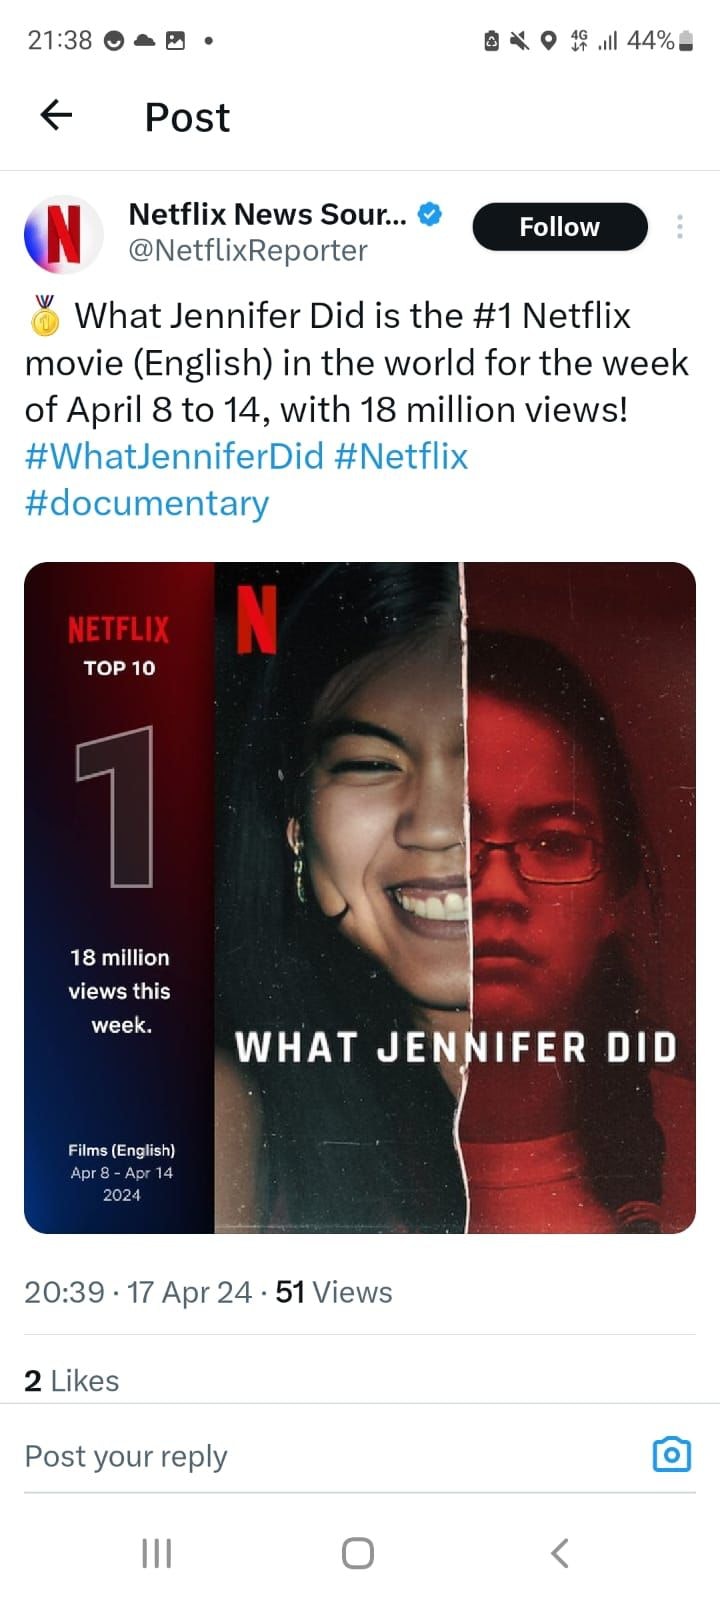The image size is (720, 1600).
Task: Tap the post timestamp 20:39 · 17 Apr 24
Action: pos(138,1292)
